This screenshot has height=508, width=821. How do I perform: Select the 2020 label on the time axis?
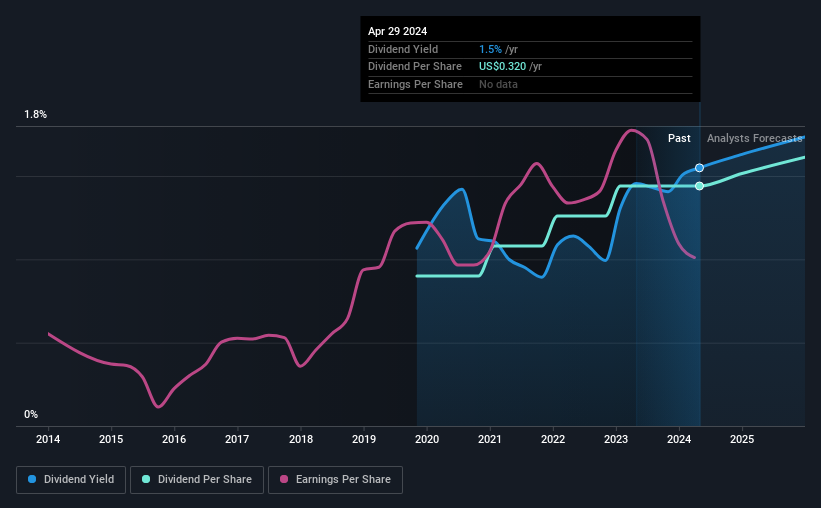[x=427, y=439]
